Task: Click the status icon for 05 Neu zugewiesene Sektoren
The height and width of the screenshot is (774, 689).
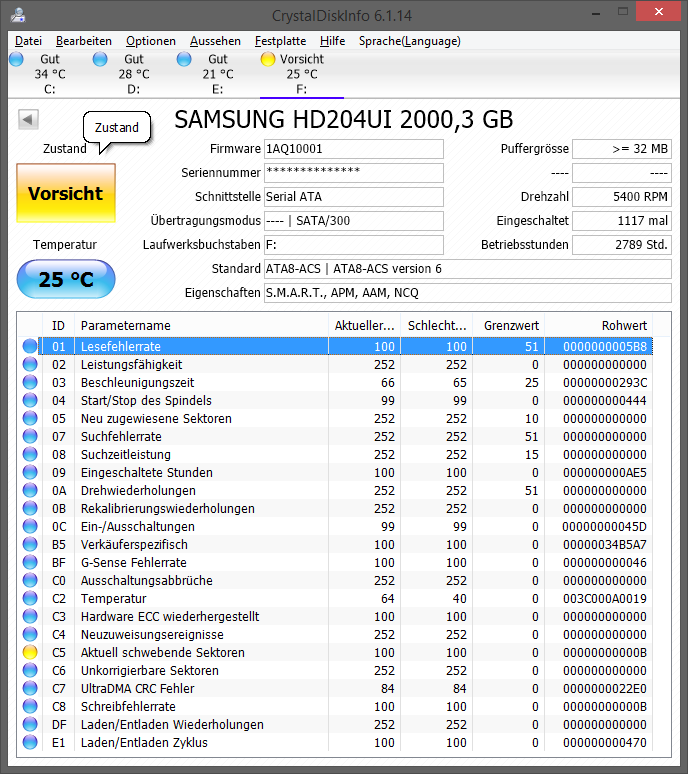Action: [x=30, y=418]
